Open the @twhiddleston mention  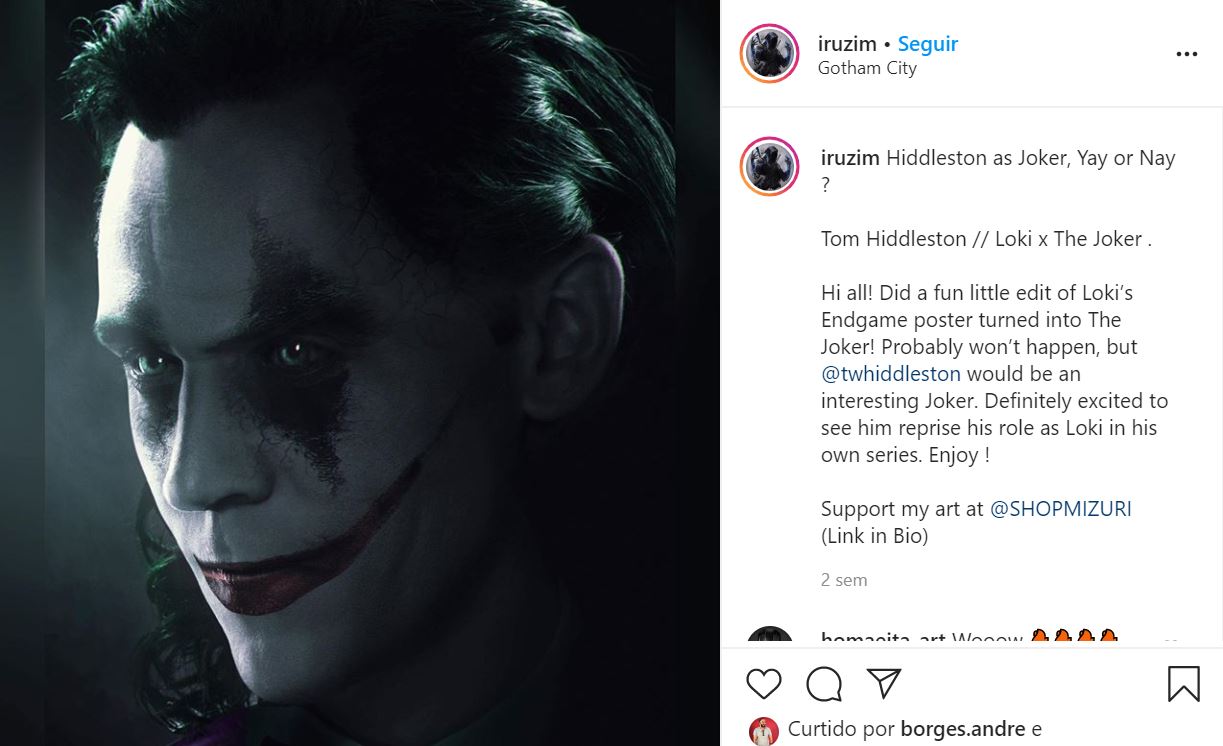(891, 374)
